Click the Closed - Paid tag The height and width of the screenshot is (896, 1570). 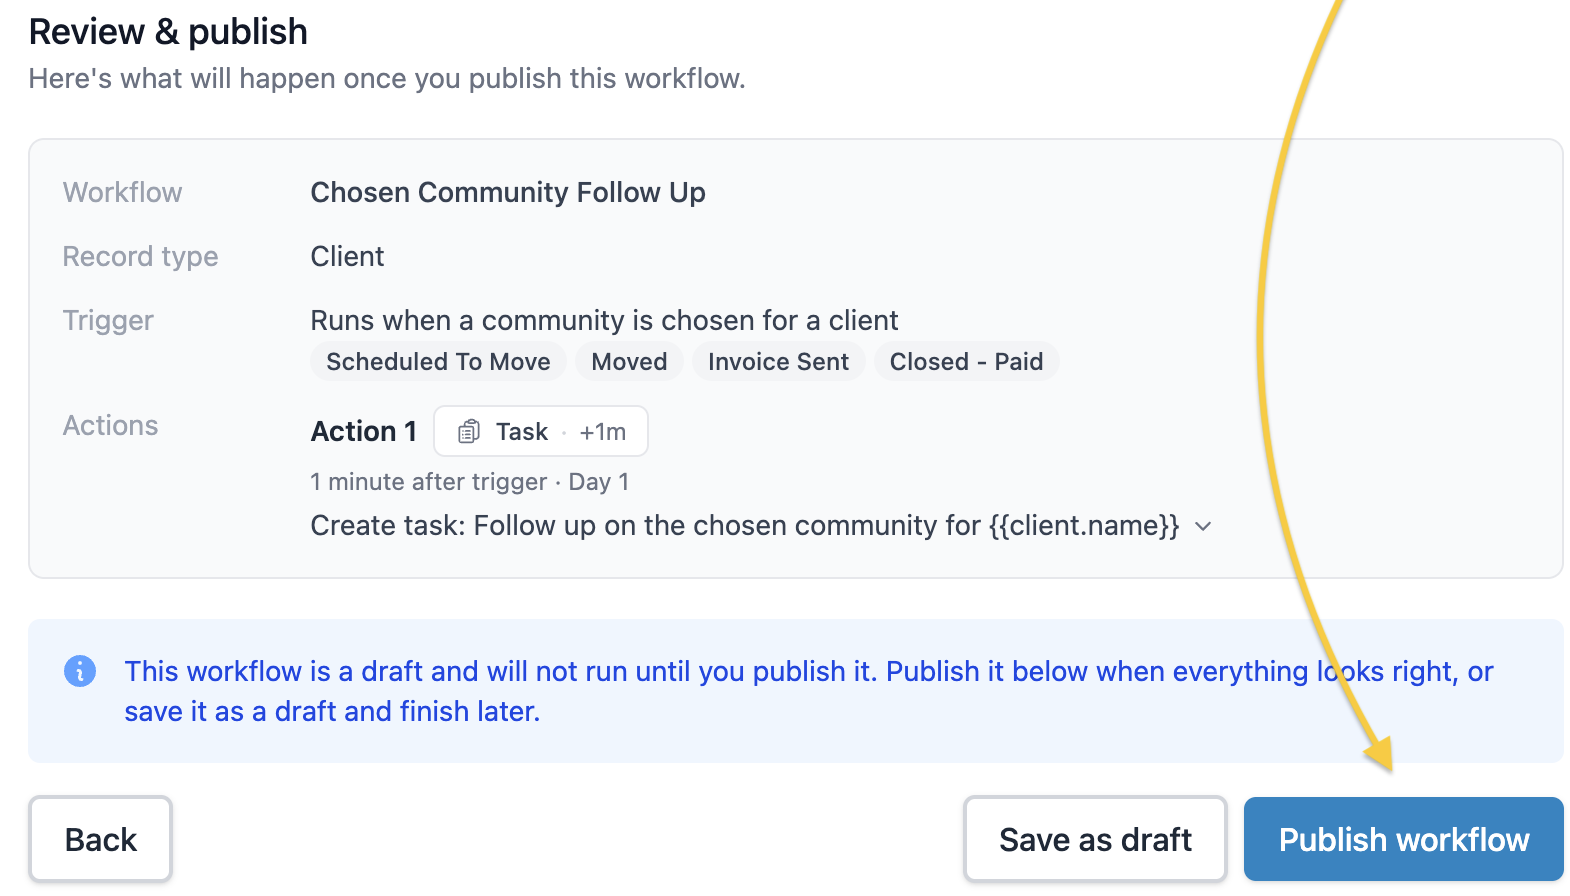[966, 361]
